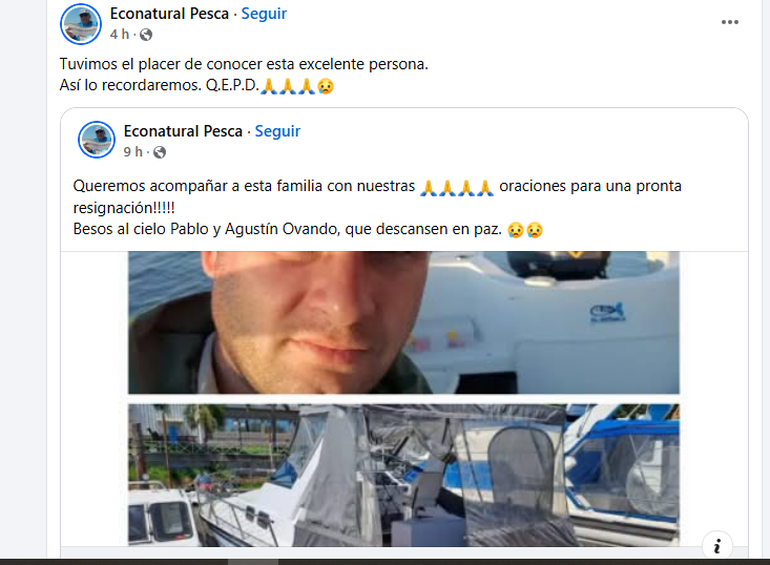The width and height of the screenshot is (770, 565).
Task: Open the three-dot post options menu
Action: click(730, 22)
